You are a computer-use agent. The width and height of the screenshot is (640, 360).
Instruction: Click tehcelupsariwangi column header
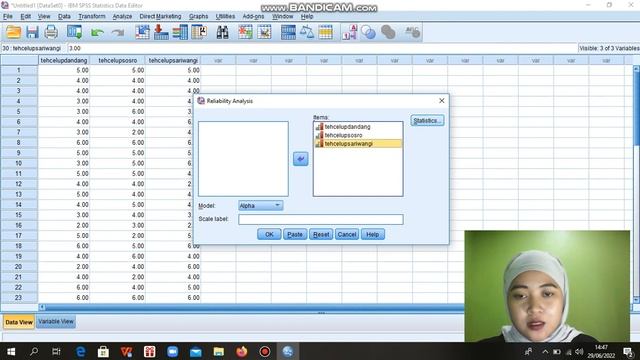(x=173, y=60)
